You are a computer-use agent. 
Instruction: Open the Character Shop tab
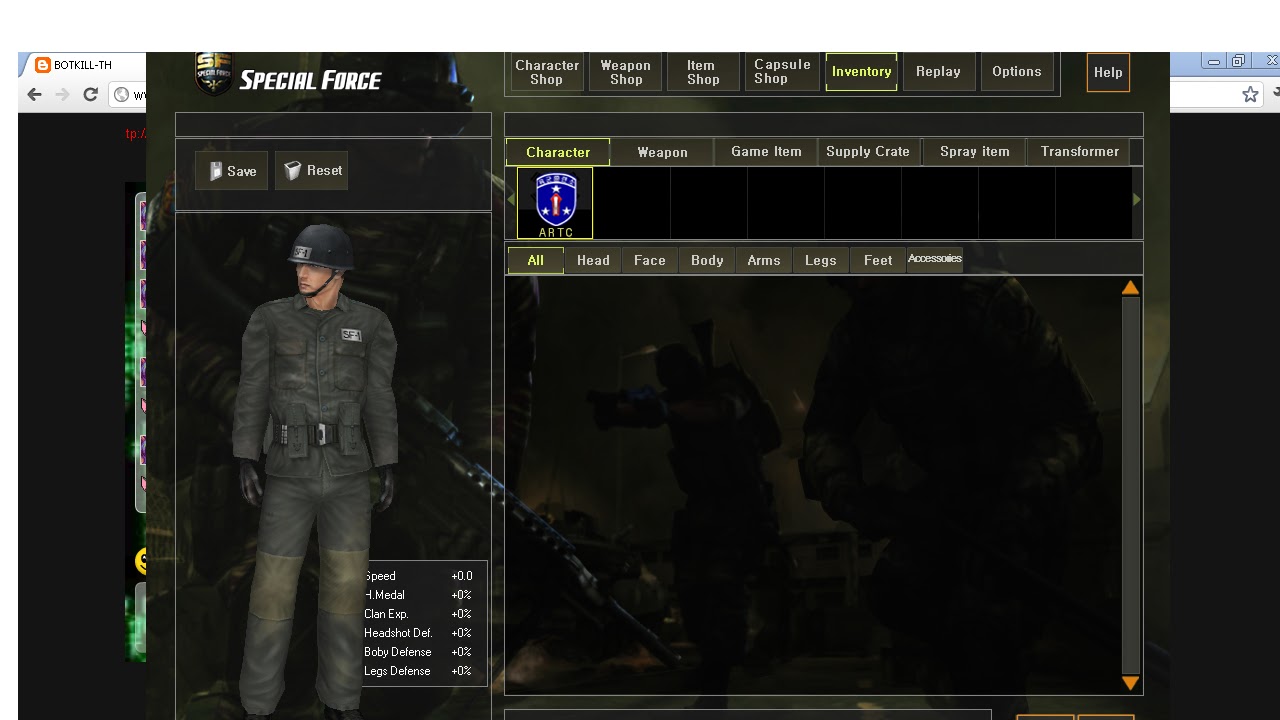(x=547, y=72)
